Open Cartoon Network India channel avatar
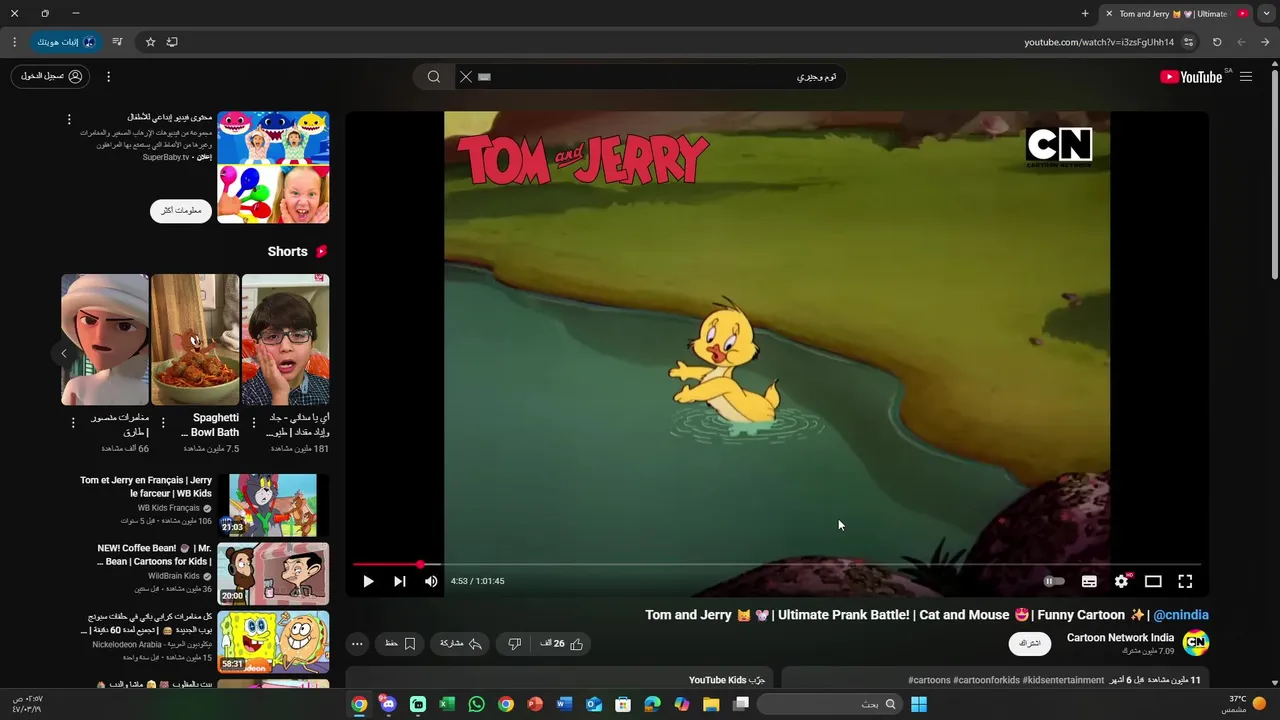Image resolution: width=1280 pixels, height=720 pixels. coord(1195,643)
